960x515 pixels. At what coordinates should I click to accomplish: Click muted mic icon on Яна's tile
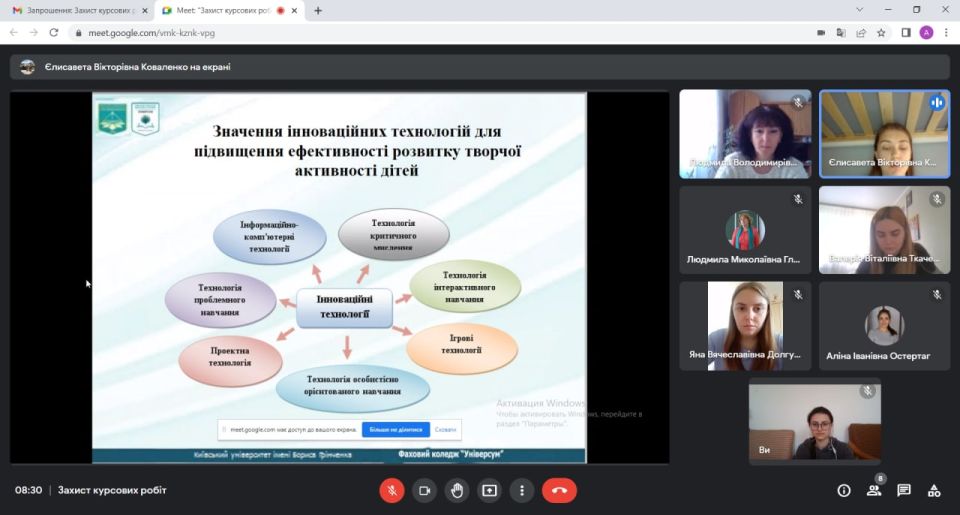(x=798, y=295)
